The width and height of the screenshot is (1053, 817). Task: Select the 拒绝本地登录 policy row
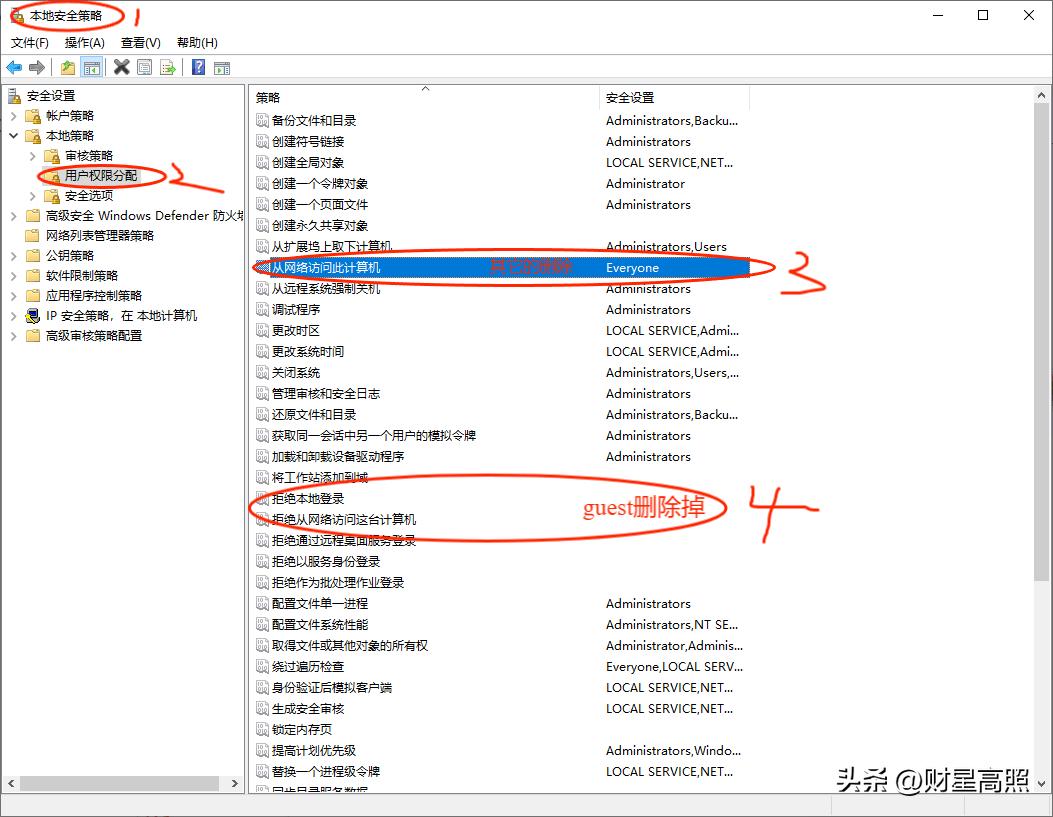pyautogui.click(x=308, y=498)
